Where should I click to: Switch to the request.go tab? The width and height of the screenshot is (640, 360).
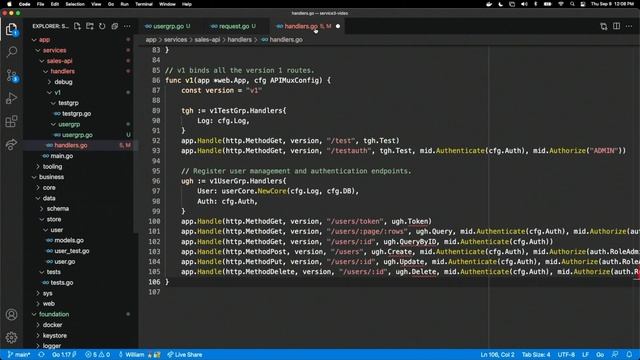[x=233, y=26]
